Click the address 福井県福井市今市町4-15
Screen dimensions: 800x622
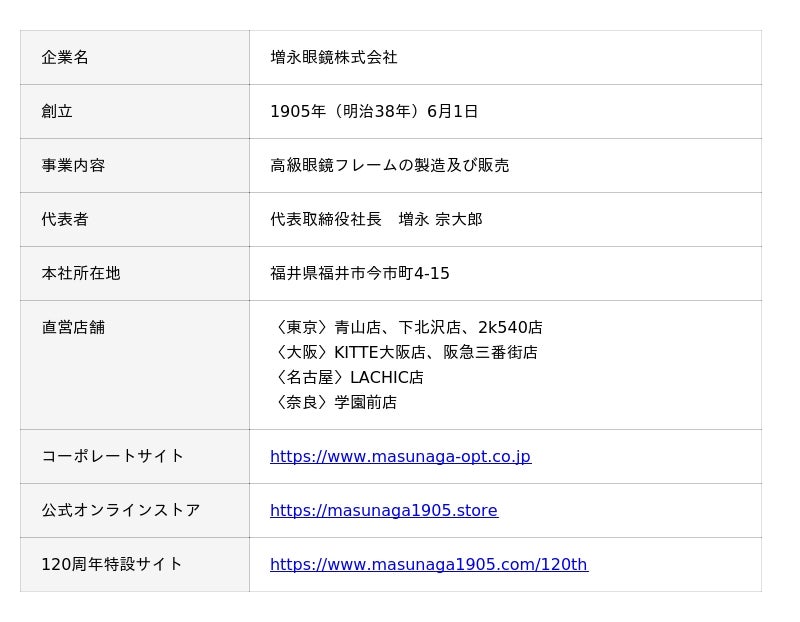[x=360, y=274]
